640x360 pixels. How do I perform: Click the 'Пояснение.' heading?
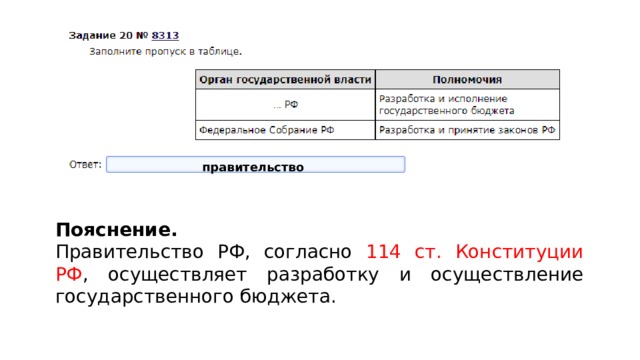(116, 230)
